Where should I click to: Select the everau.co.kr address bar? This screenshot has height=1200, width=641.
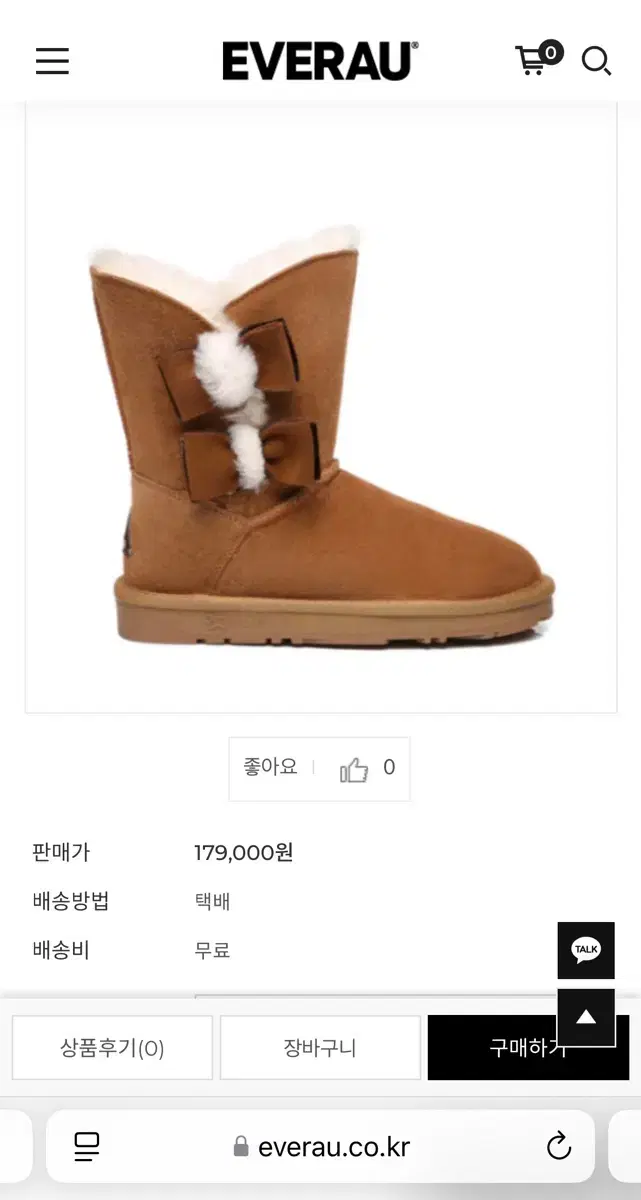pyautogui.click(x=320, y=1146)
